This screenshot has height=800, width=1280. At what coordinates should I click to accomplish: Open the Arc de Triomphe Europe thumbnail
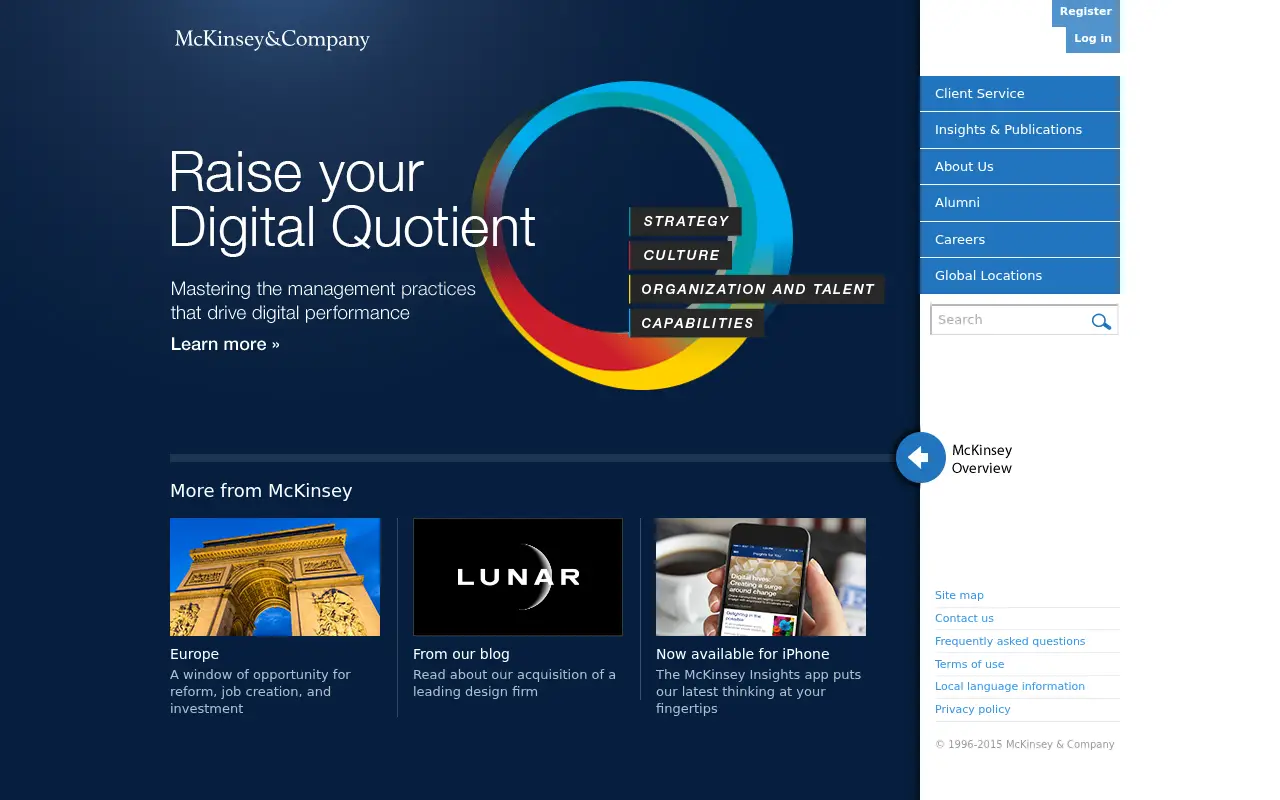coord(275,577)
